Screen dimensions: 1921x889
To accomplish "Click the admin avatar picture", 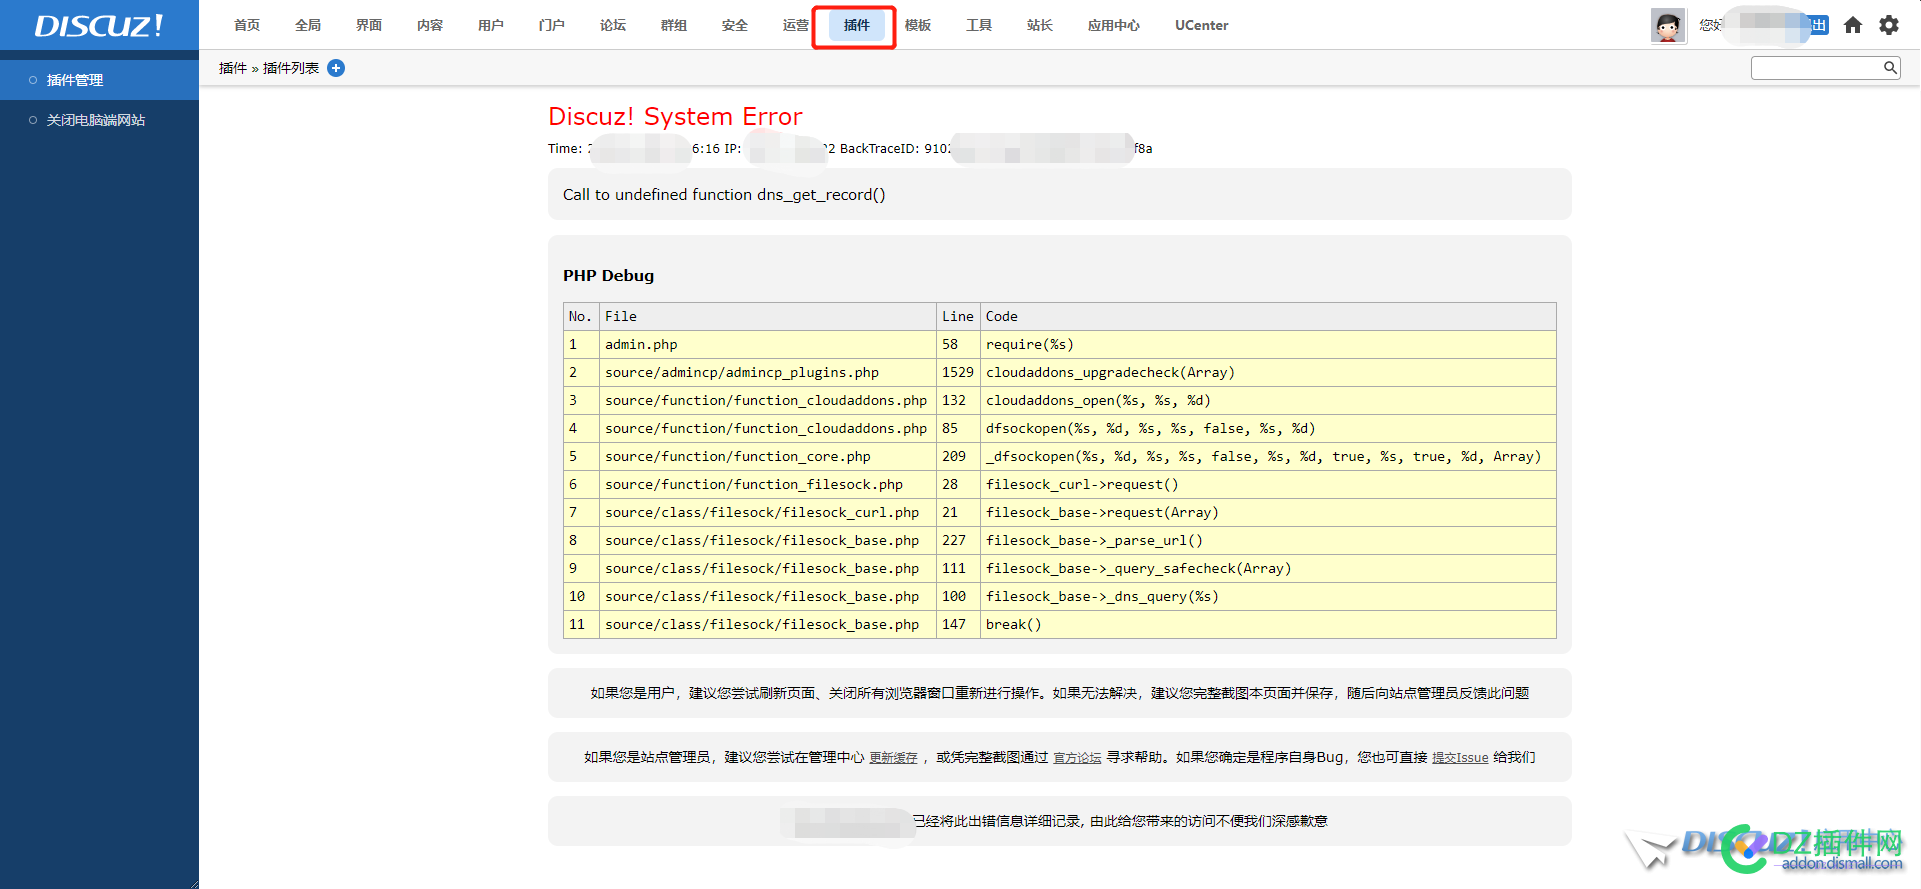I will click(x=1668, y=25).
